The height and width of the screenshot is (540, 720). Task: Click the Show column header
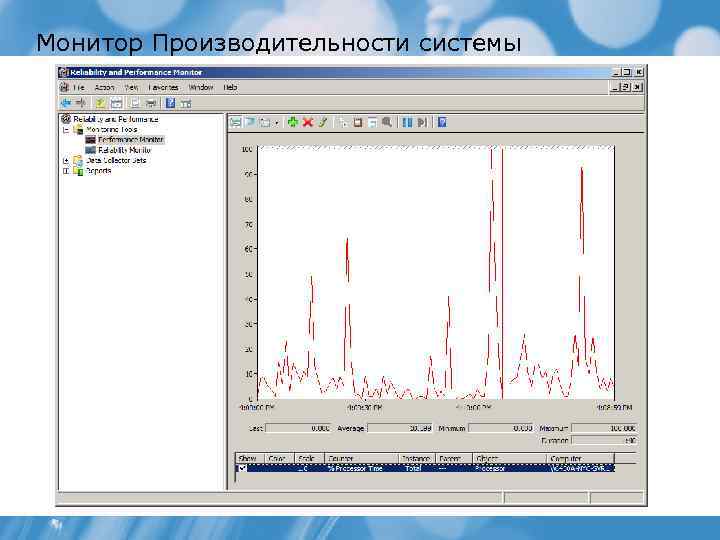coord(251,458)
